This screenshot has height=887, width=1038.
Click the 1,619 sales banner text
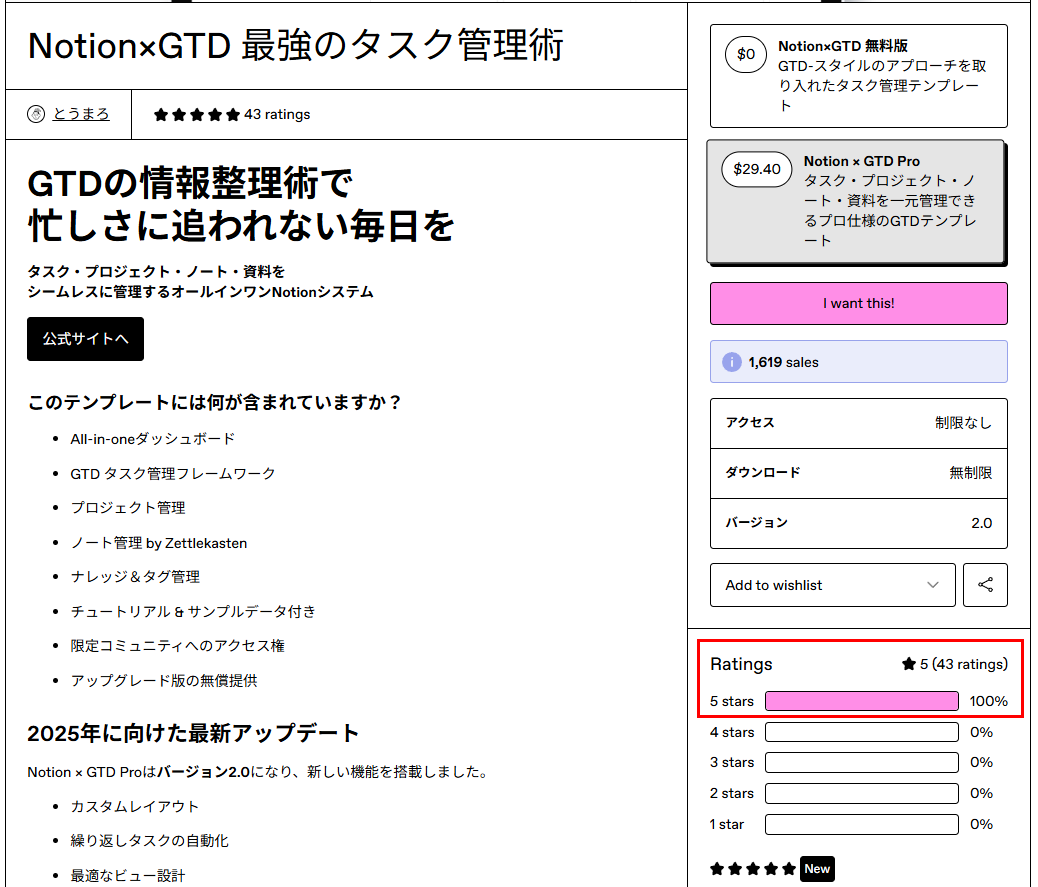(783, 362)
